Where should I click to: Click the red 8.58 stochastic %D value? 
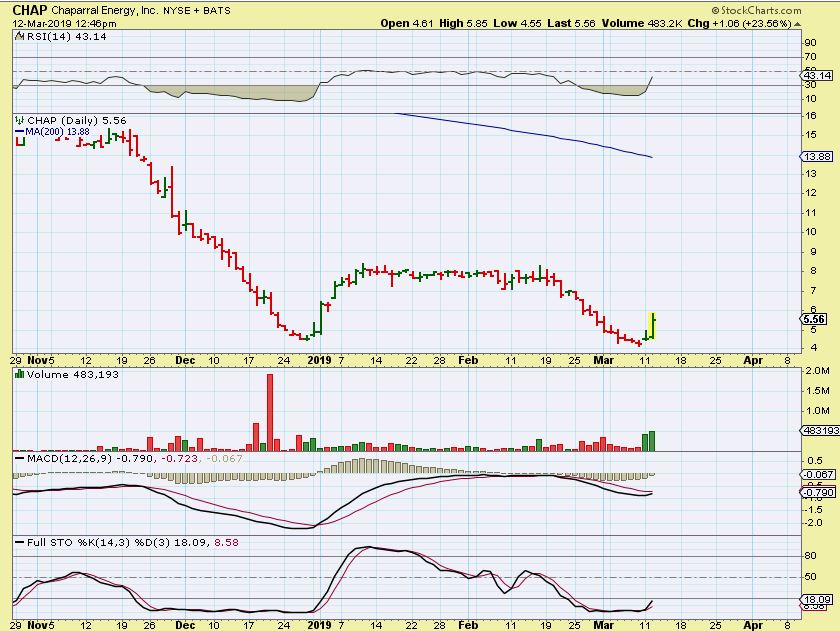[x=227, y=543]
